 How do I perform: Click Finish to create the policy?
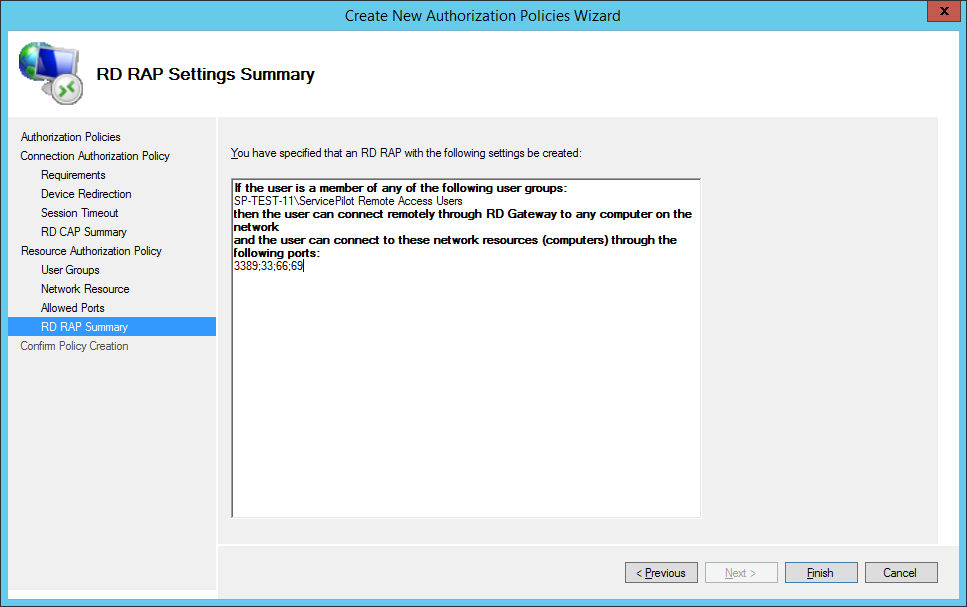click(x=820, y=573)
